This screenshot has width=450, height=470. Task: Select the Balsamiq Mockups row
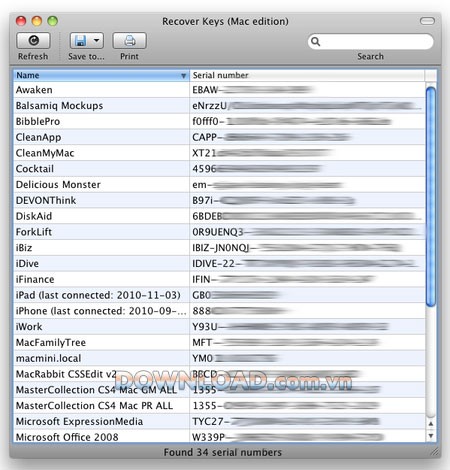219,106
